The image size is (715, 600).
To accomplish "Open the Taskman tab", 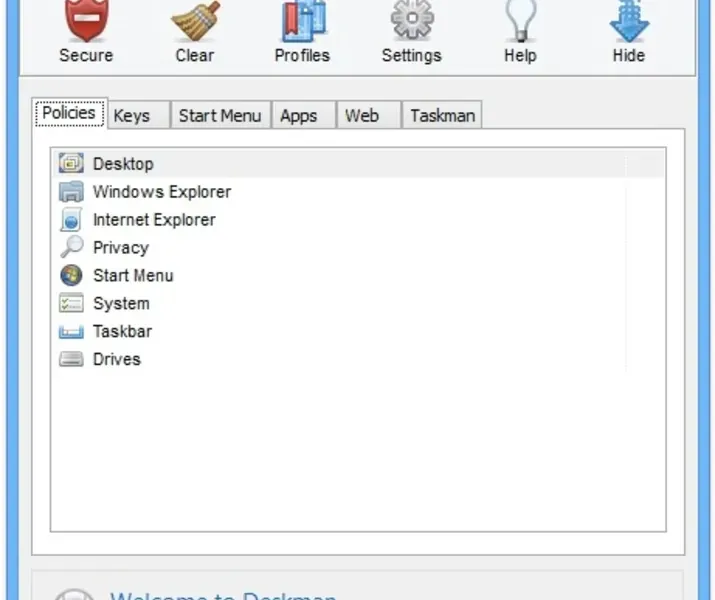I will (442, 115).
